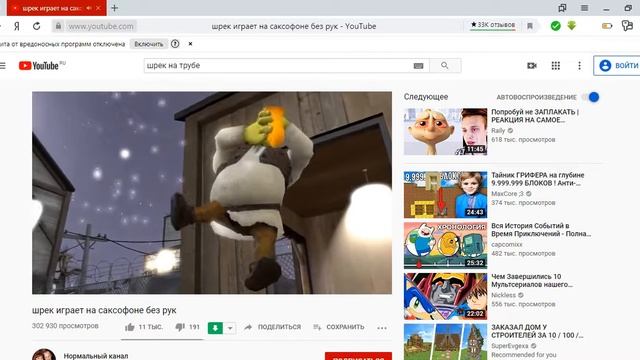Reload the page with refresh icon
Image resolution: width=640 pixels, height=360 pixels.
click(37, 26)
